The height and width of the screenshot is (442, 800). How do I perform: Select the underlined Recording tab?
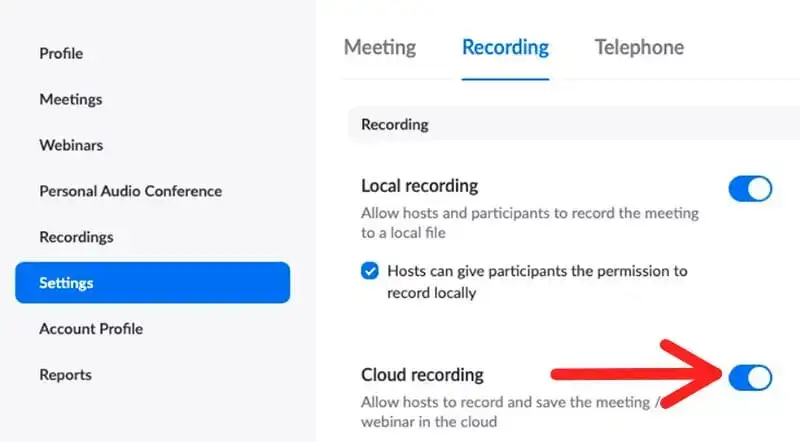click(505, 47)
